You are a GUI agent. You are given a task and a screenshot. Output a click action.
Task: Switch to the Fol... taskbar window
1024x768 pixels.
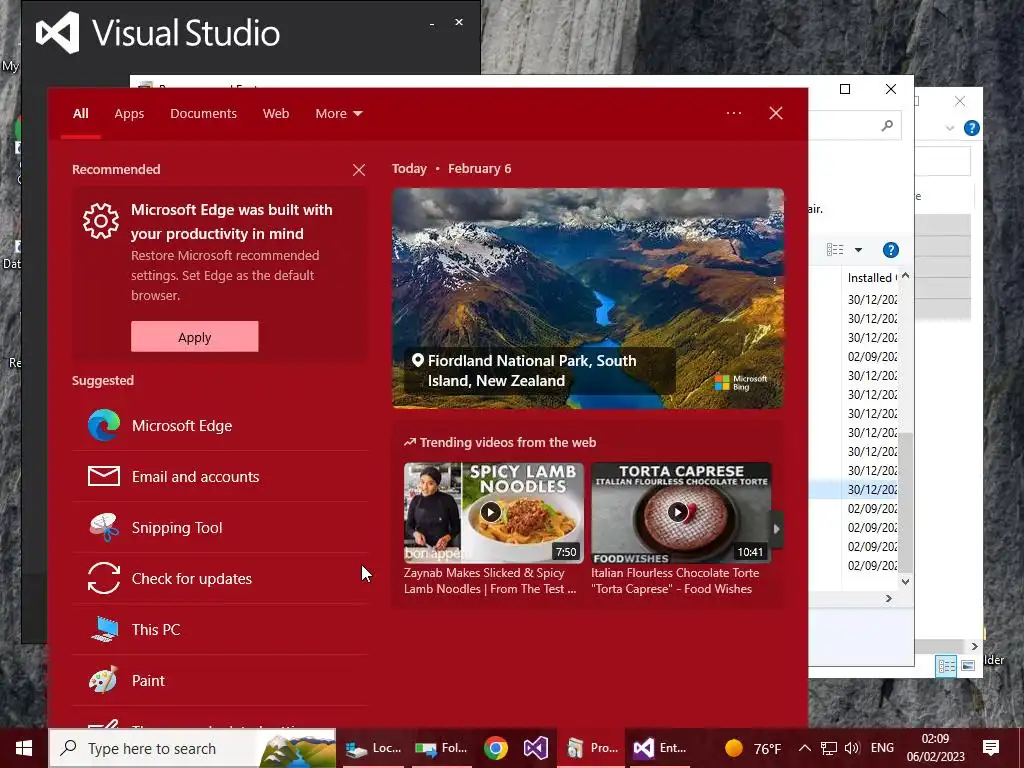pos(441,748)
